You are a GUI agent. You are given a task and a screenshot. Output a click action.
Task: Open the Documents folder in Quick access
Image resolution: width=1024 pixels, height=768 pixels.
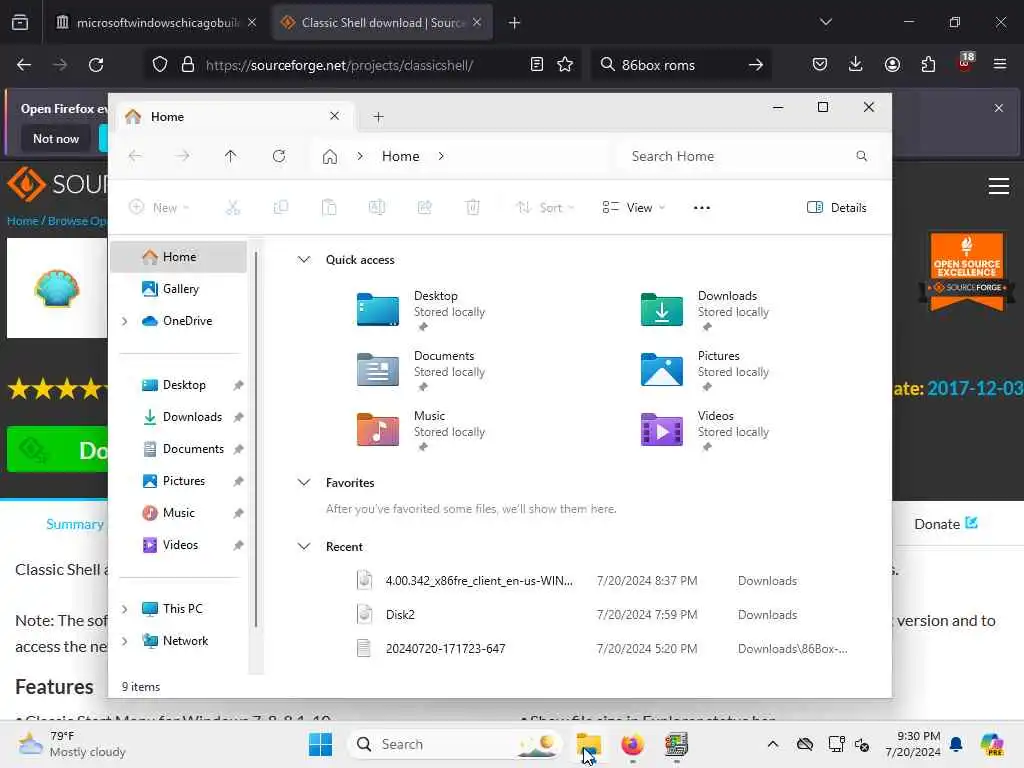point(421,369)
